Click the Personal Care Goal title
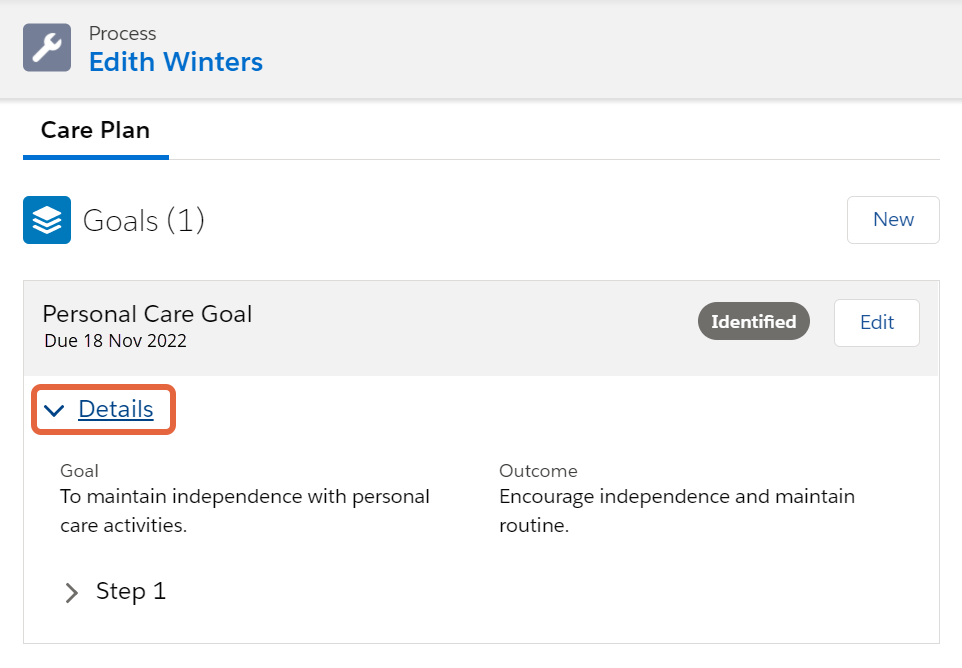 pos(147,314)
